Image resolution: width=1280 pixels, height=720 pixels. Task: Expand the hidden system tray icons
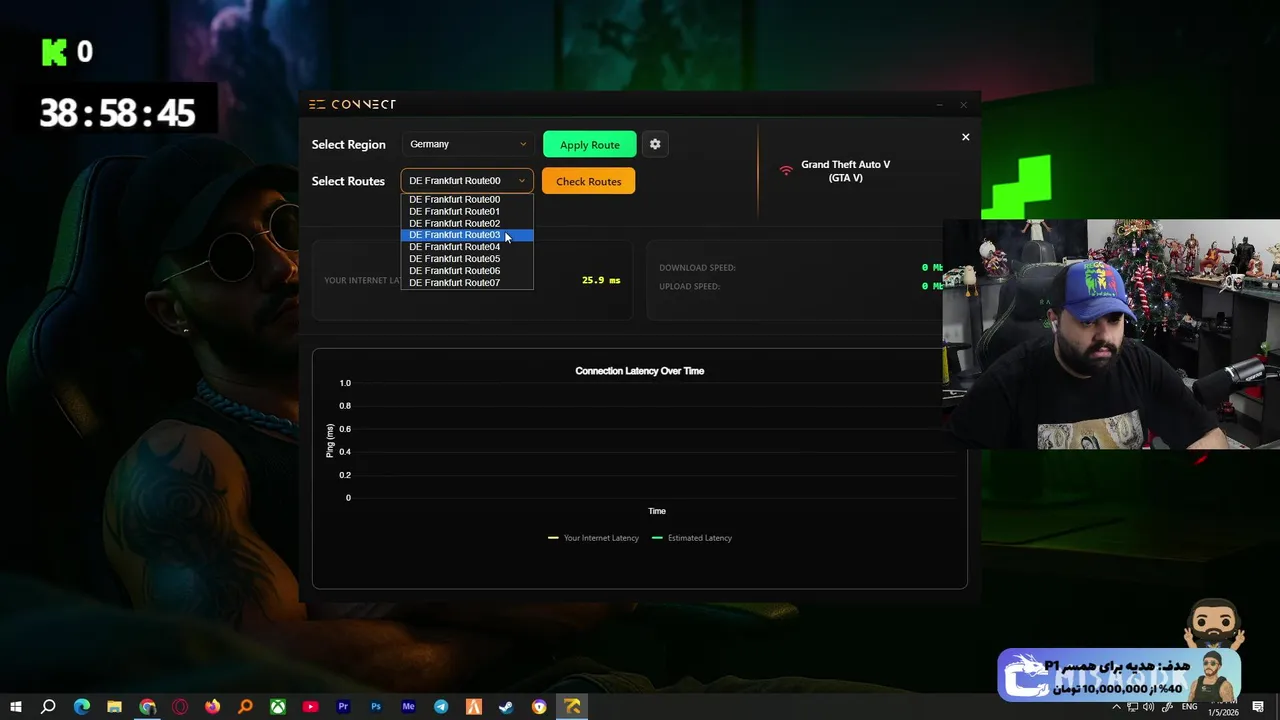1117,707
